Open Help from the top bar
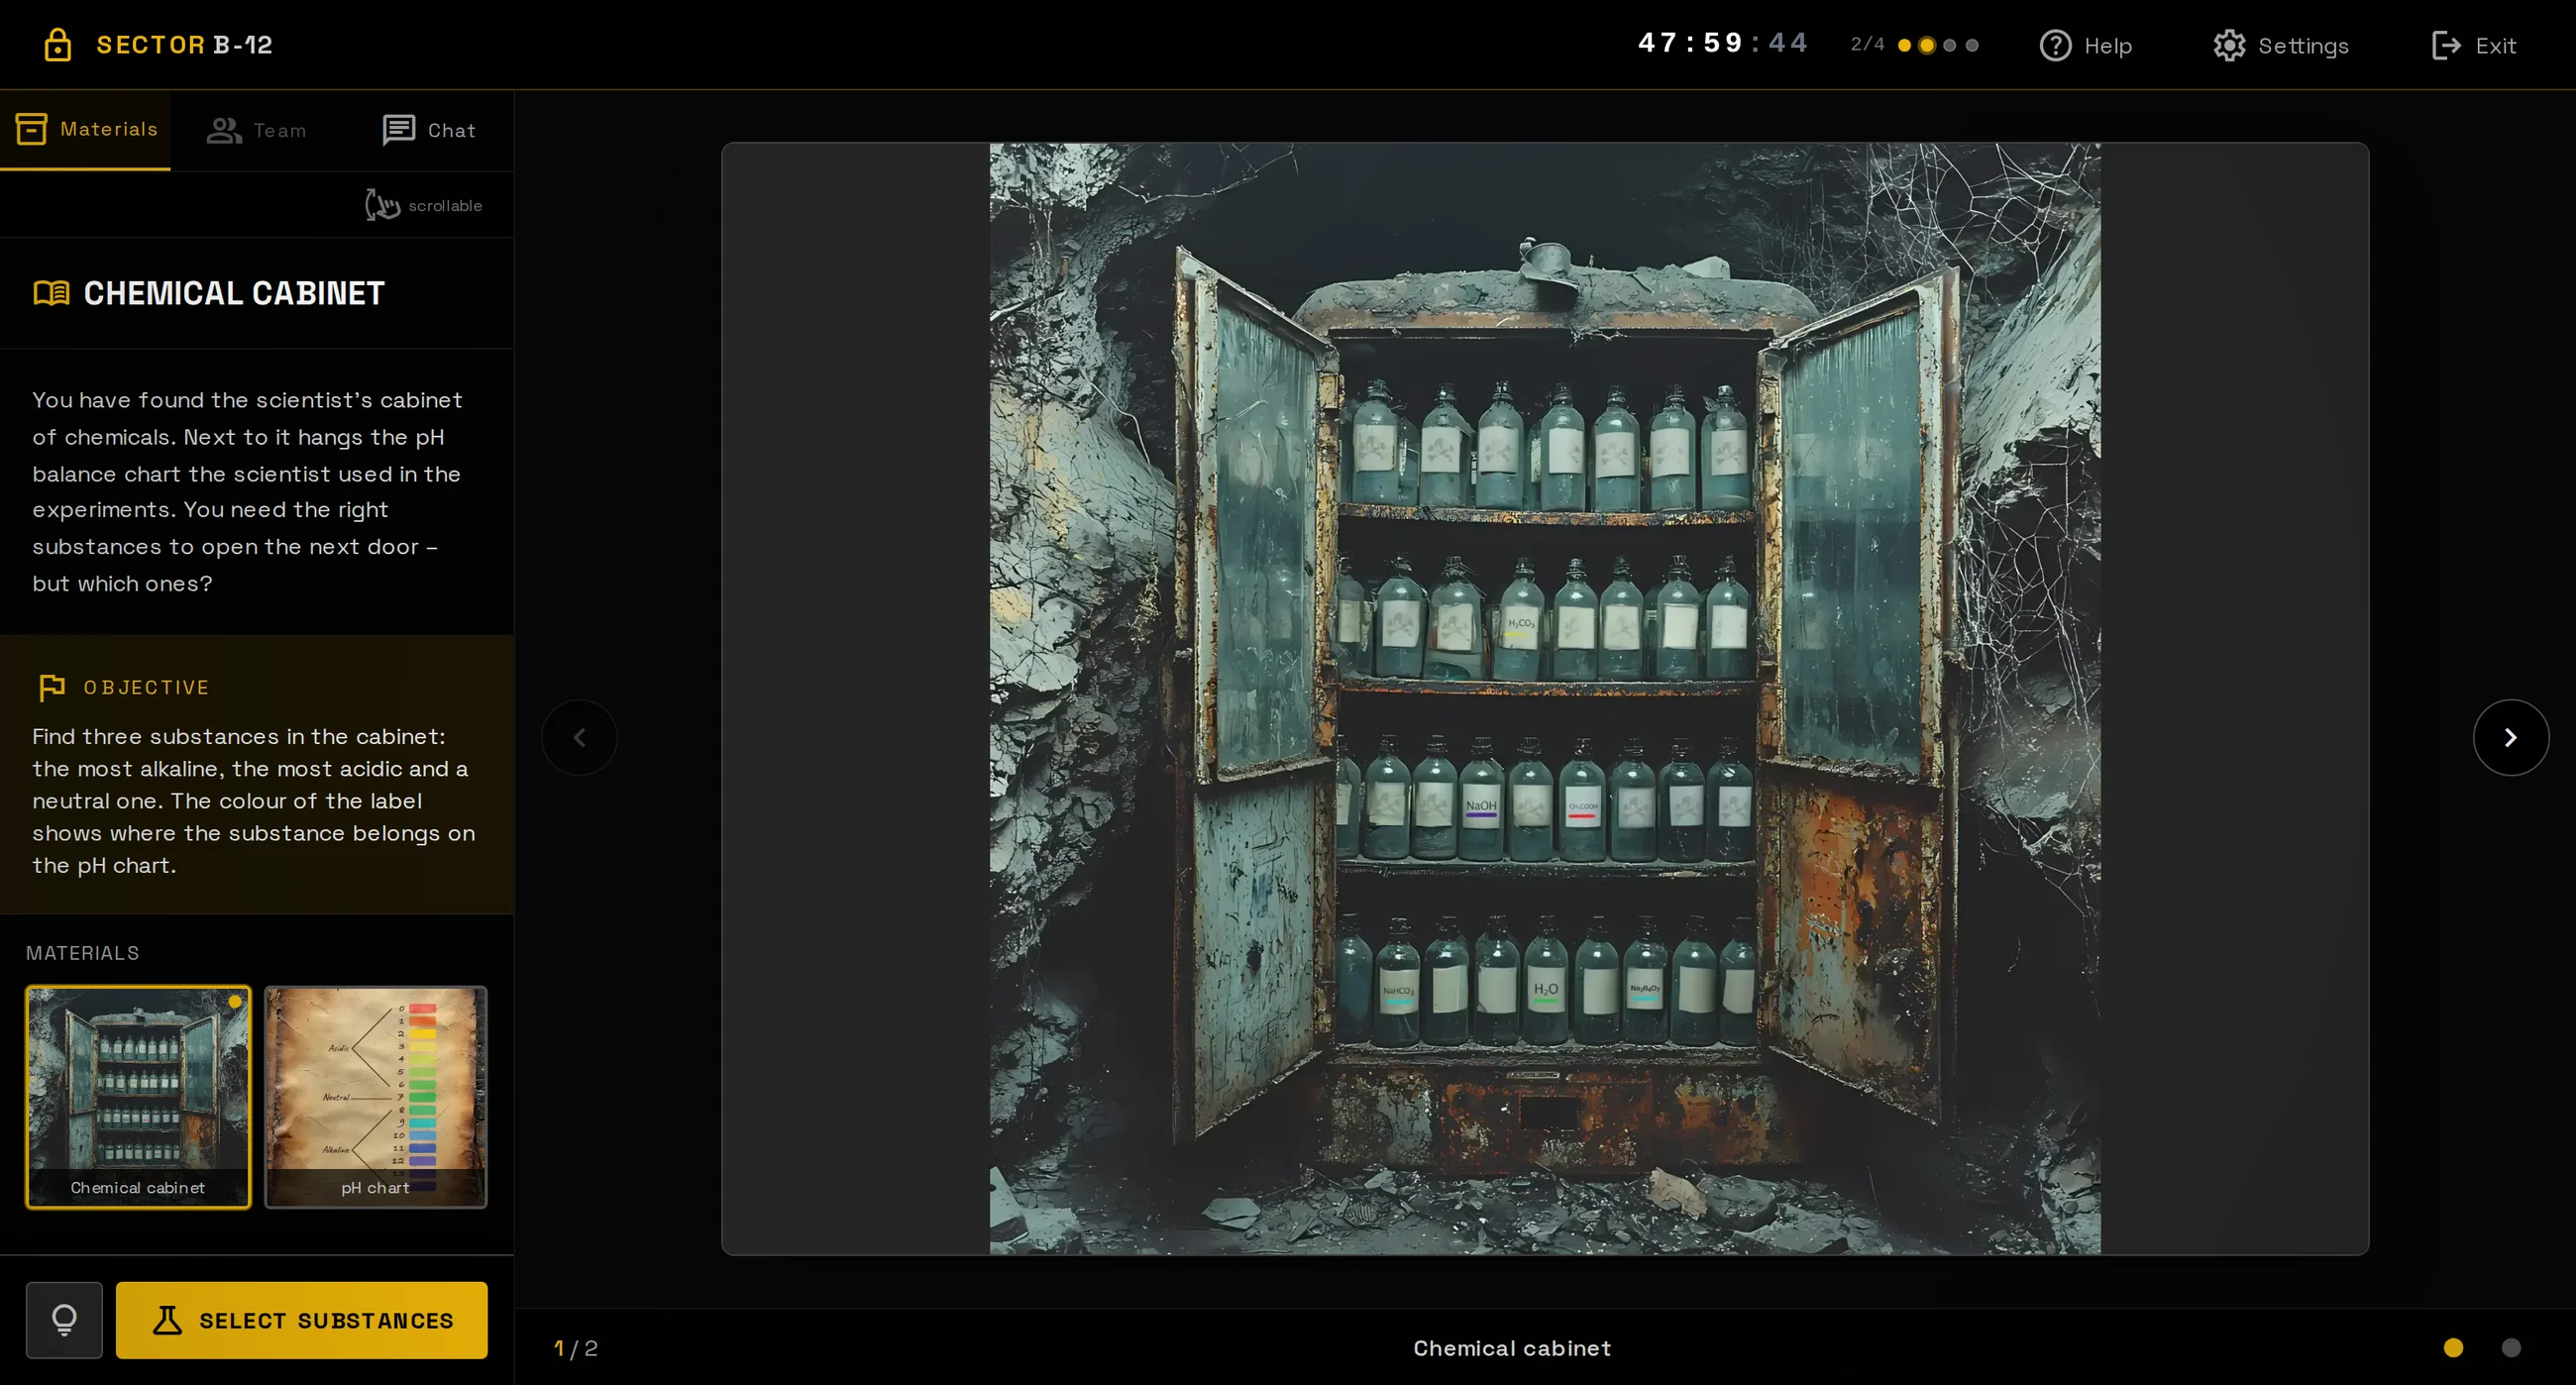 coord(2085,46)
